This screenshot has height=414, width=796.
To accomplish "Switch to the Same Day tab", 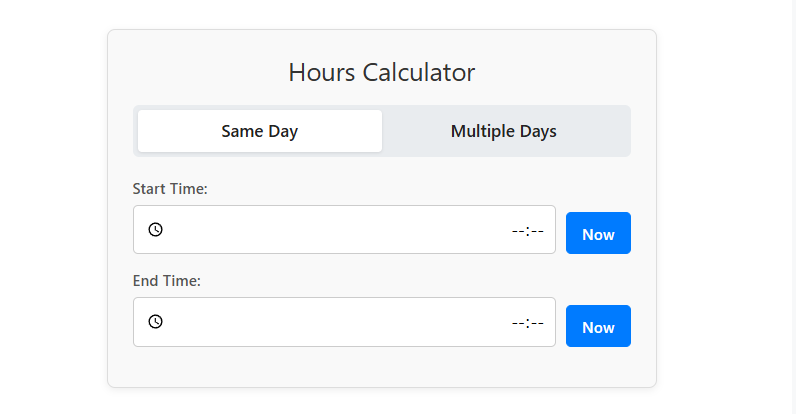I will tap(260, 131).
